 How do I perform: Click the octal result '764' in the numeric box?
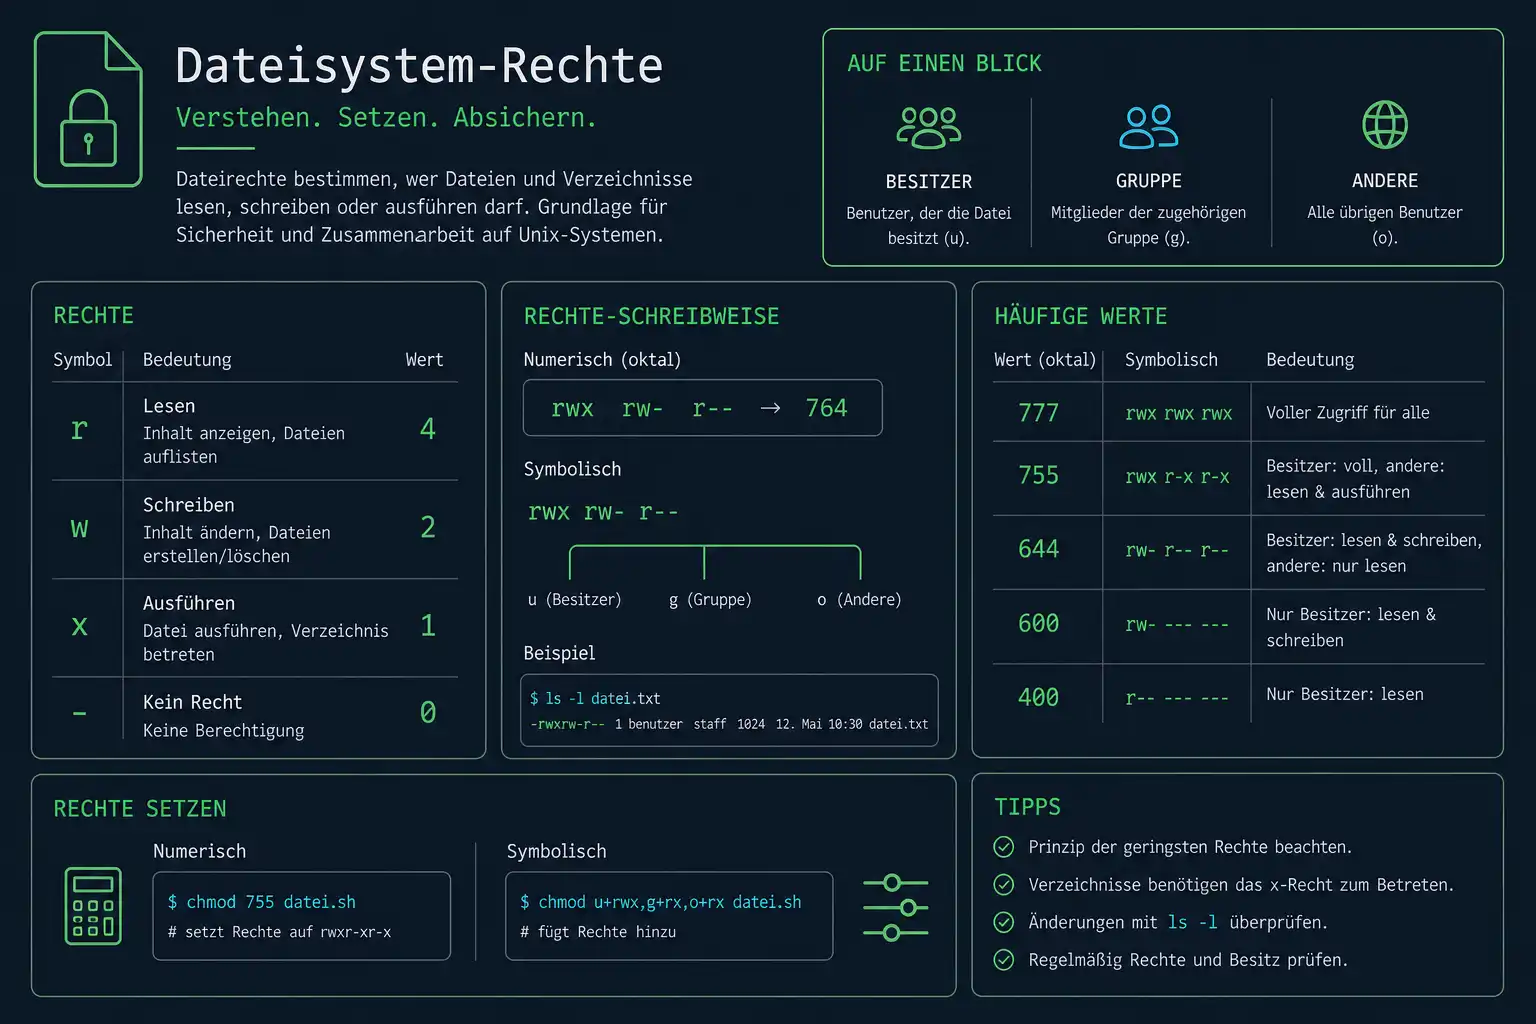pos(826,408)
